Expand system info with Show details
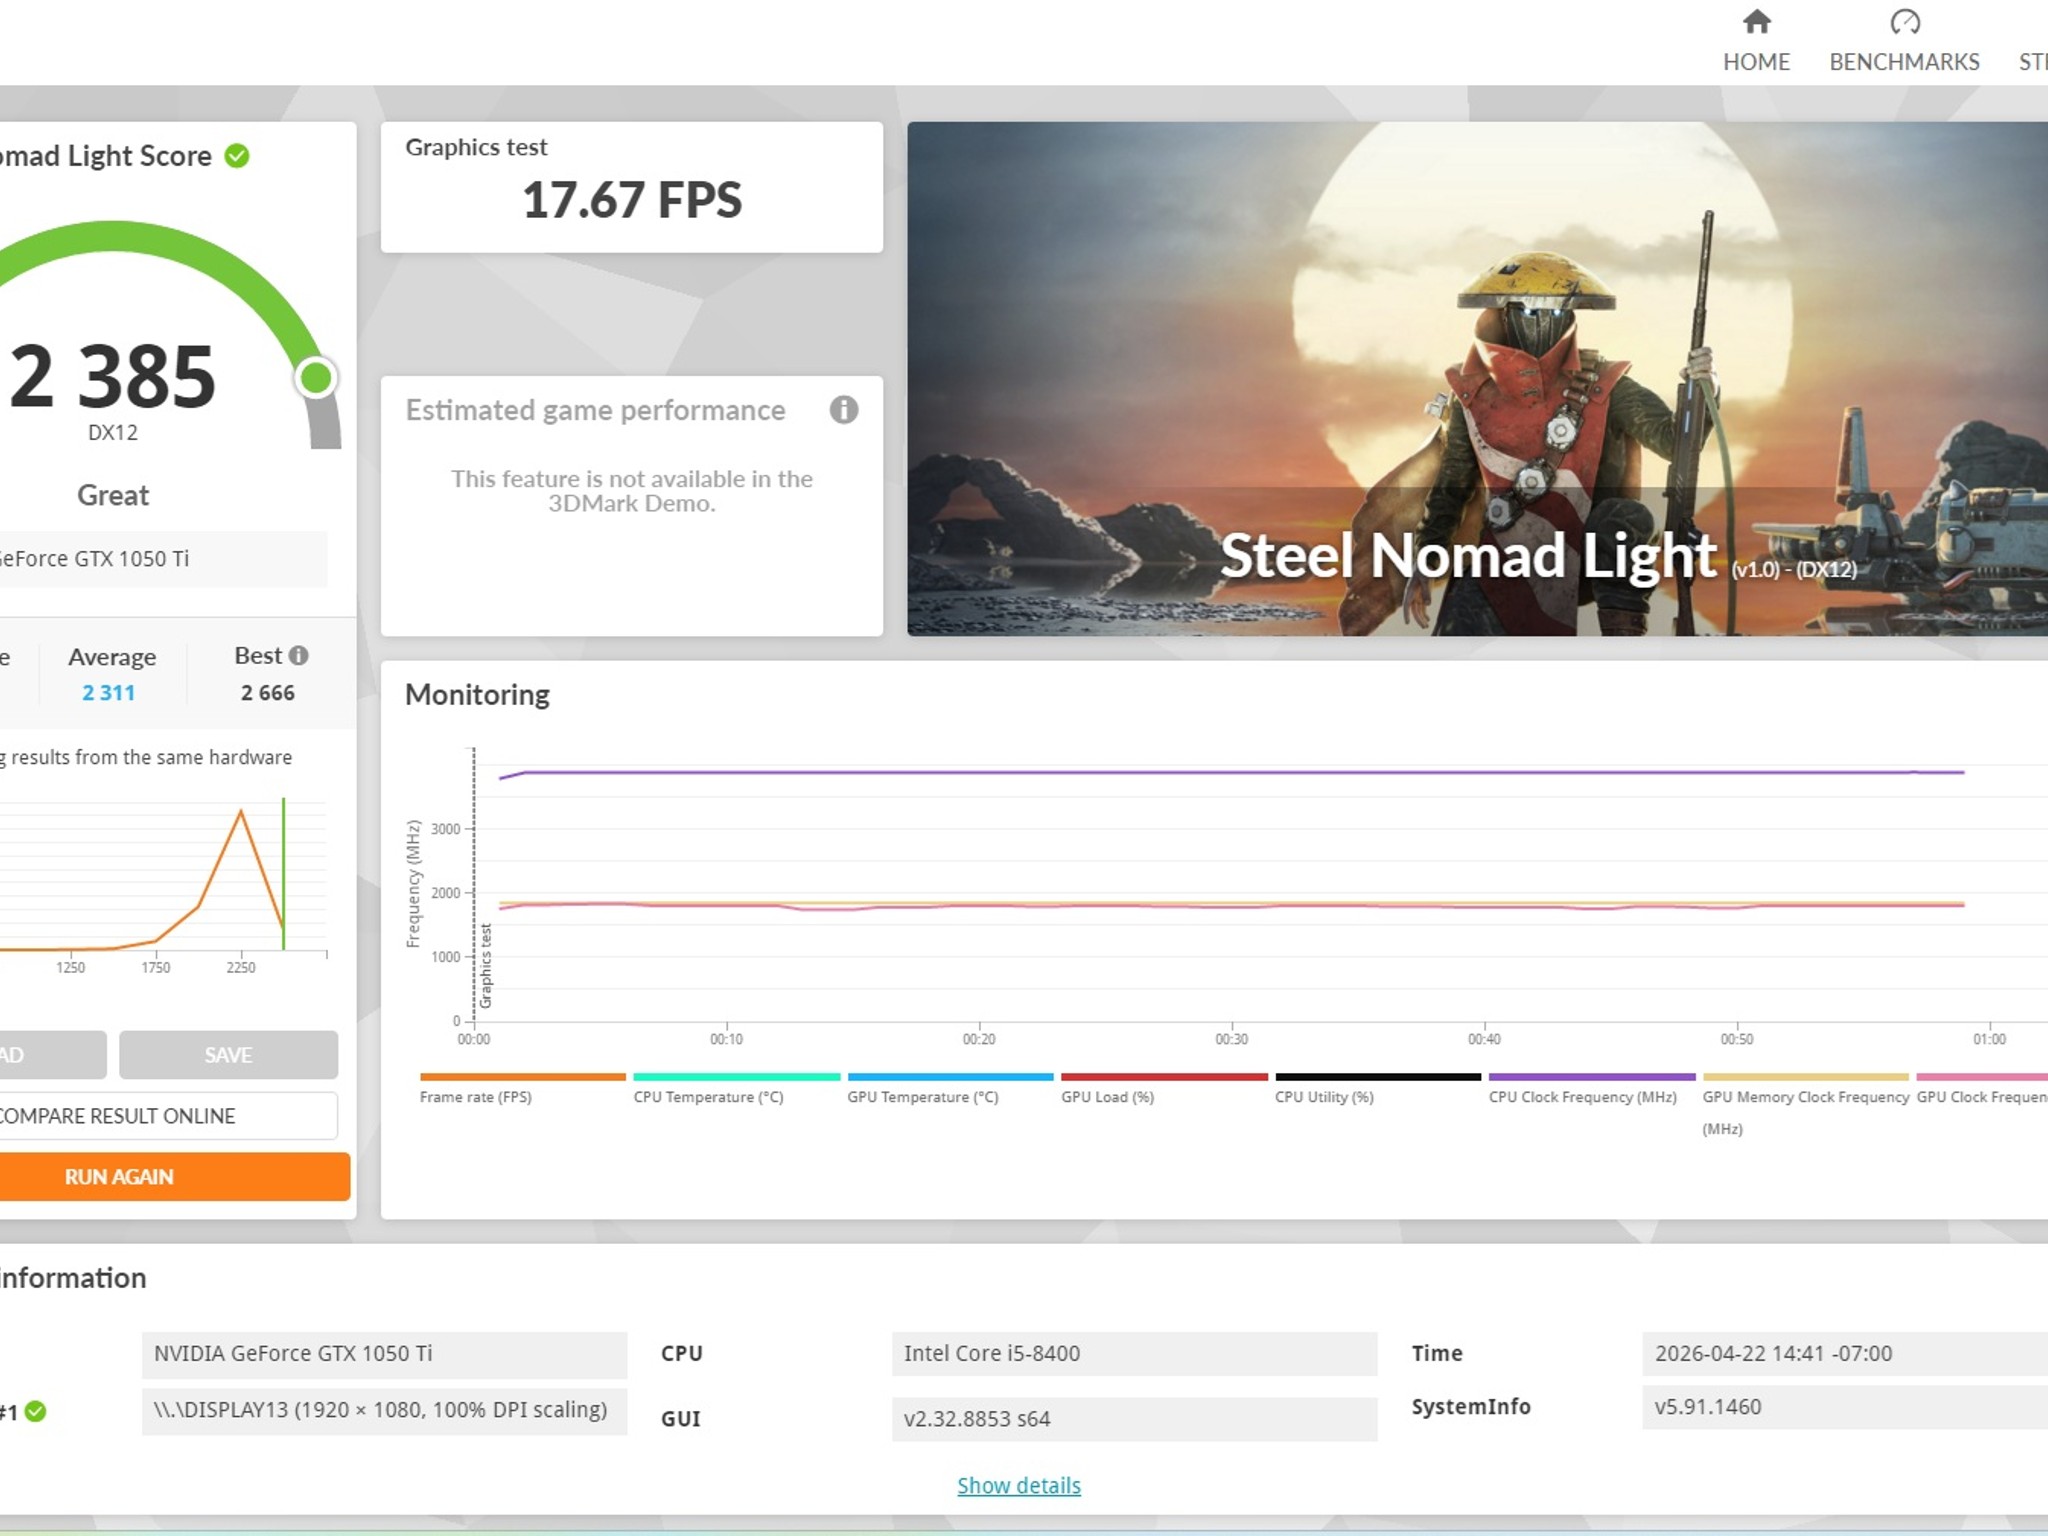The width and height of the screenshot is (2048, 1536). click(1018, 1485)
